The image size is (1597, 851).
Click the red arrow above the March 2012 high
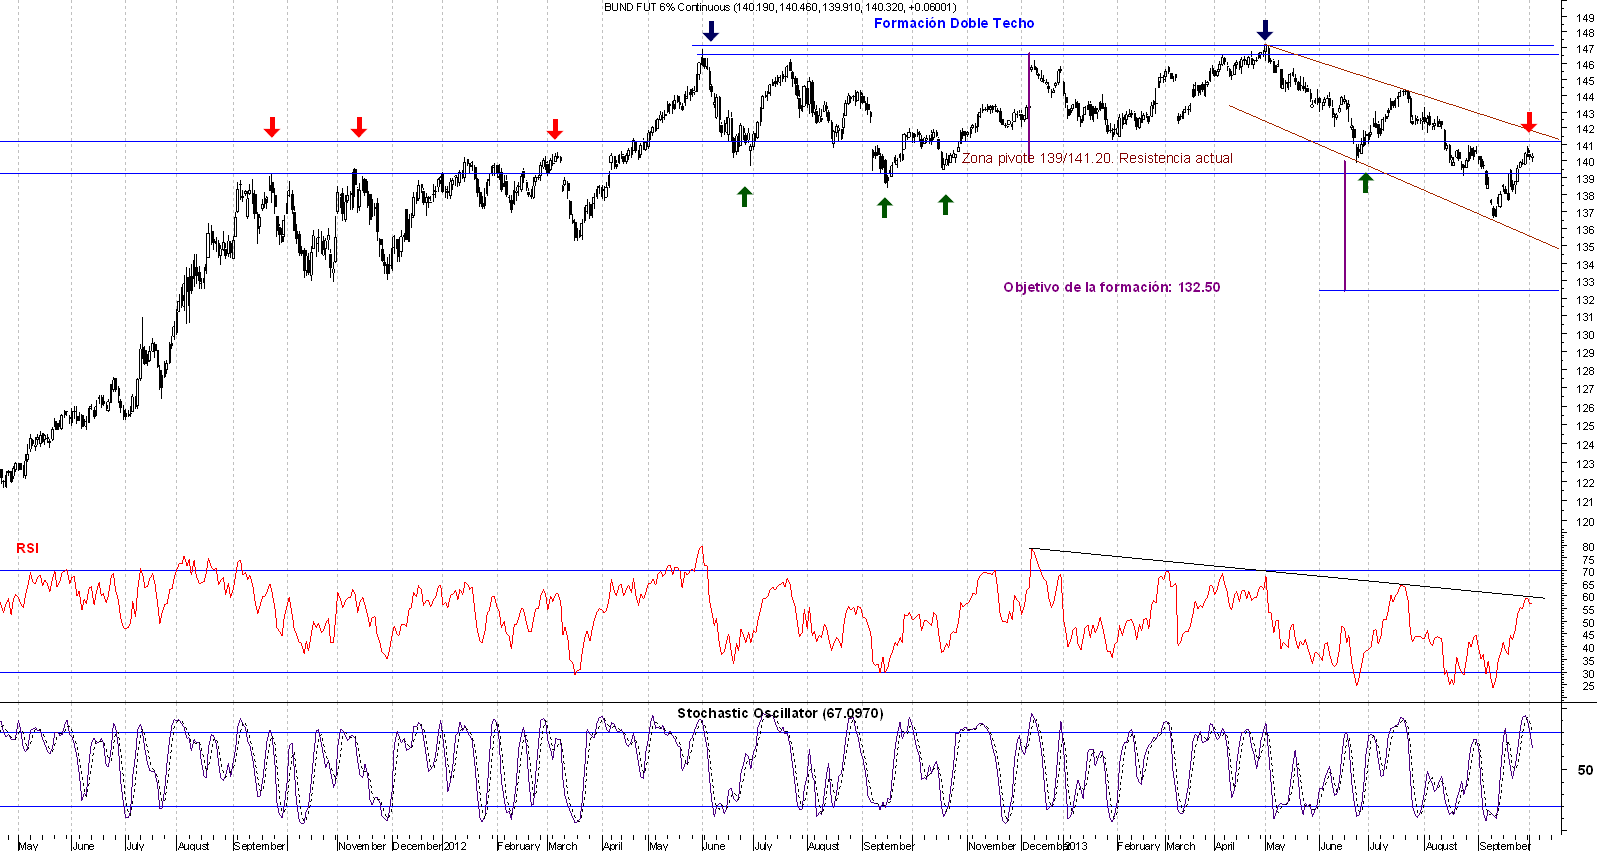tap(555, 128)
